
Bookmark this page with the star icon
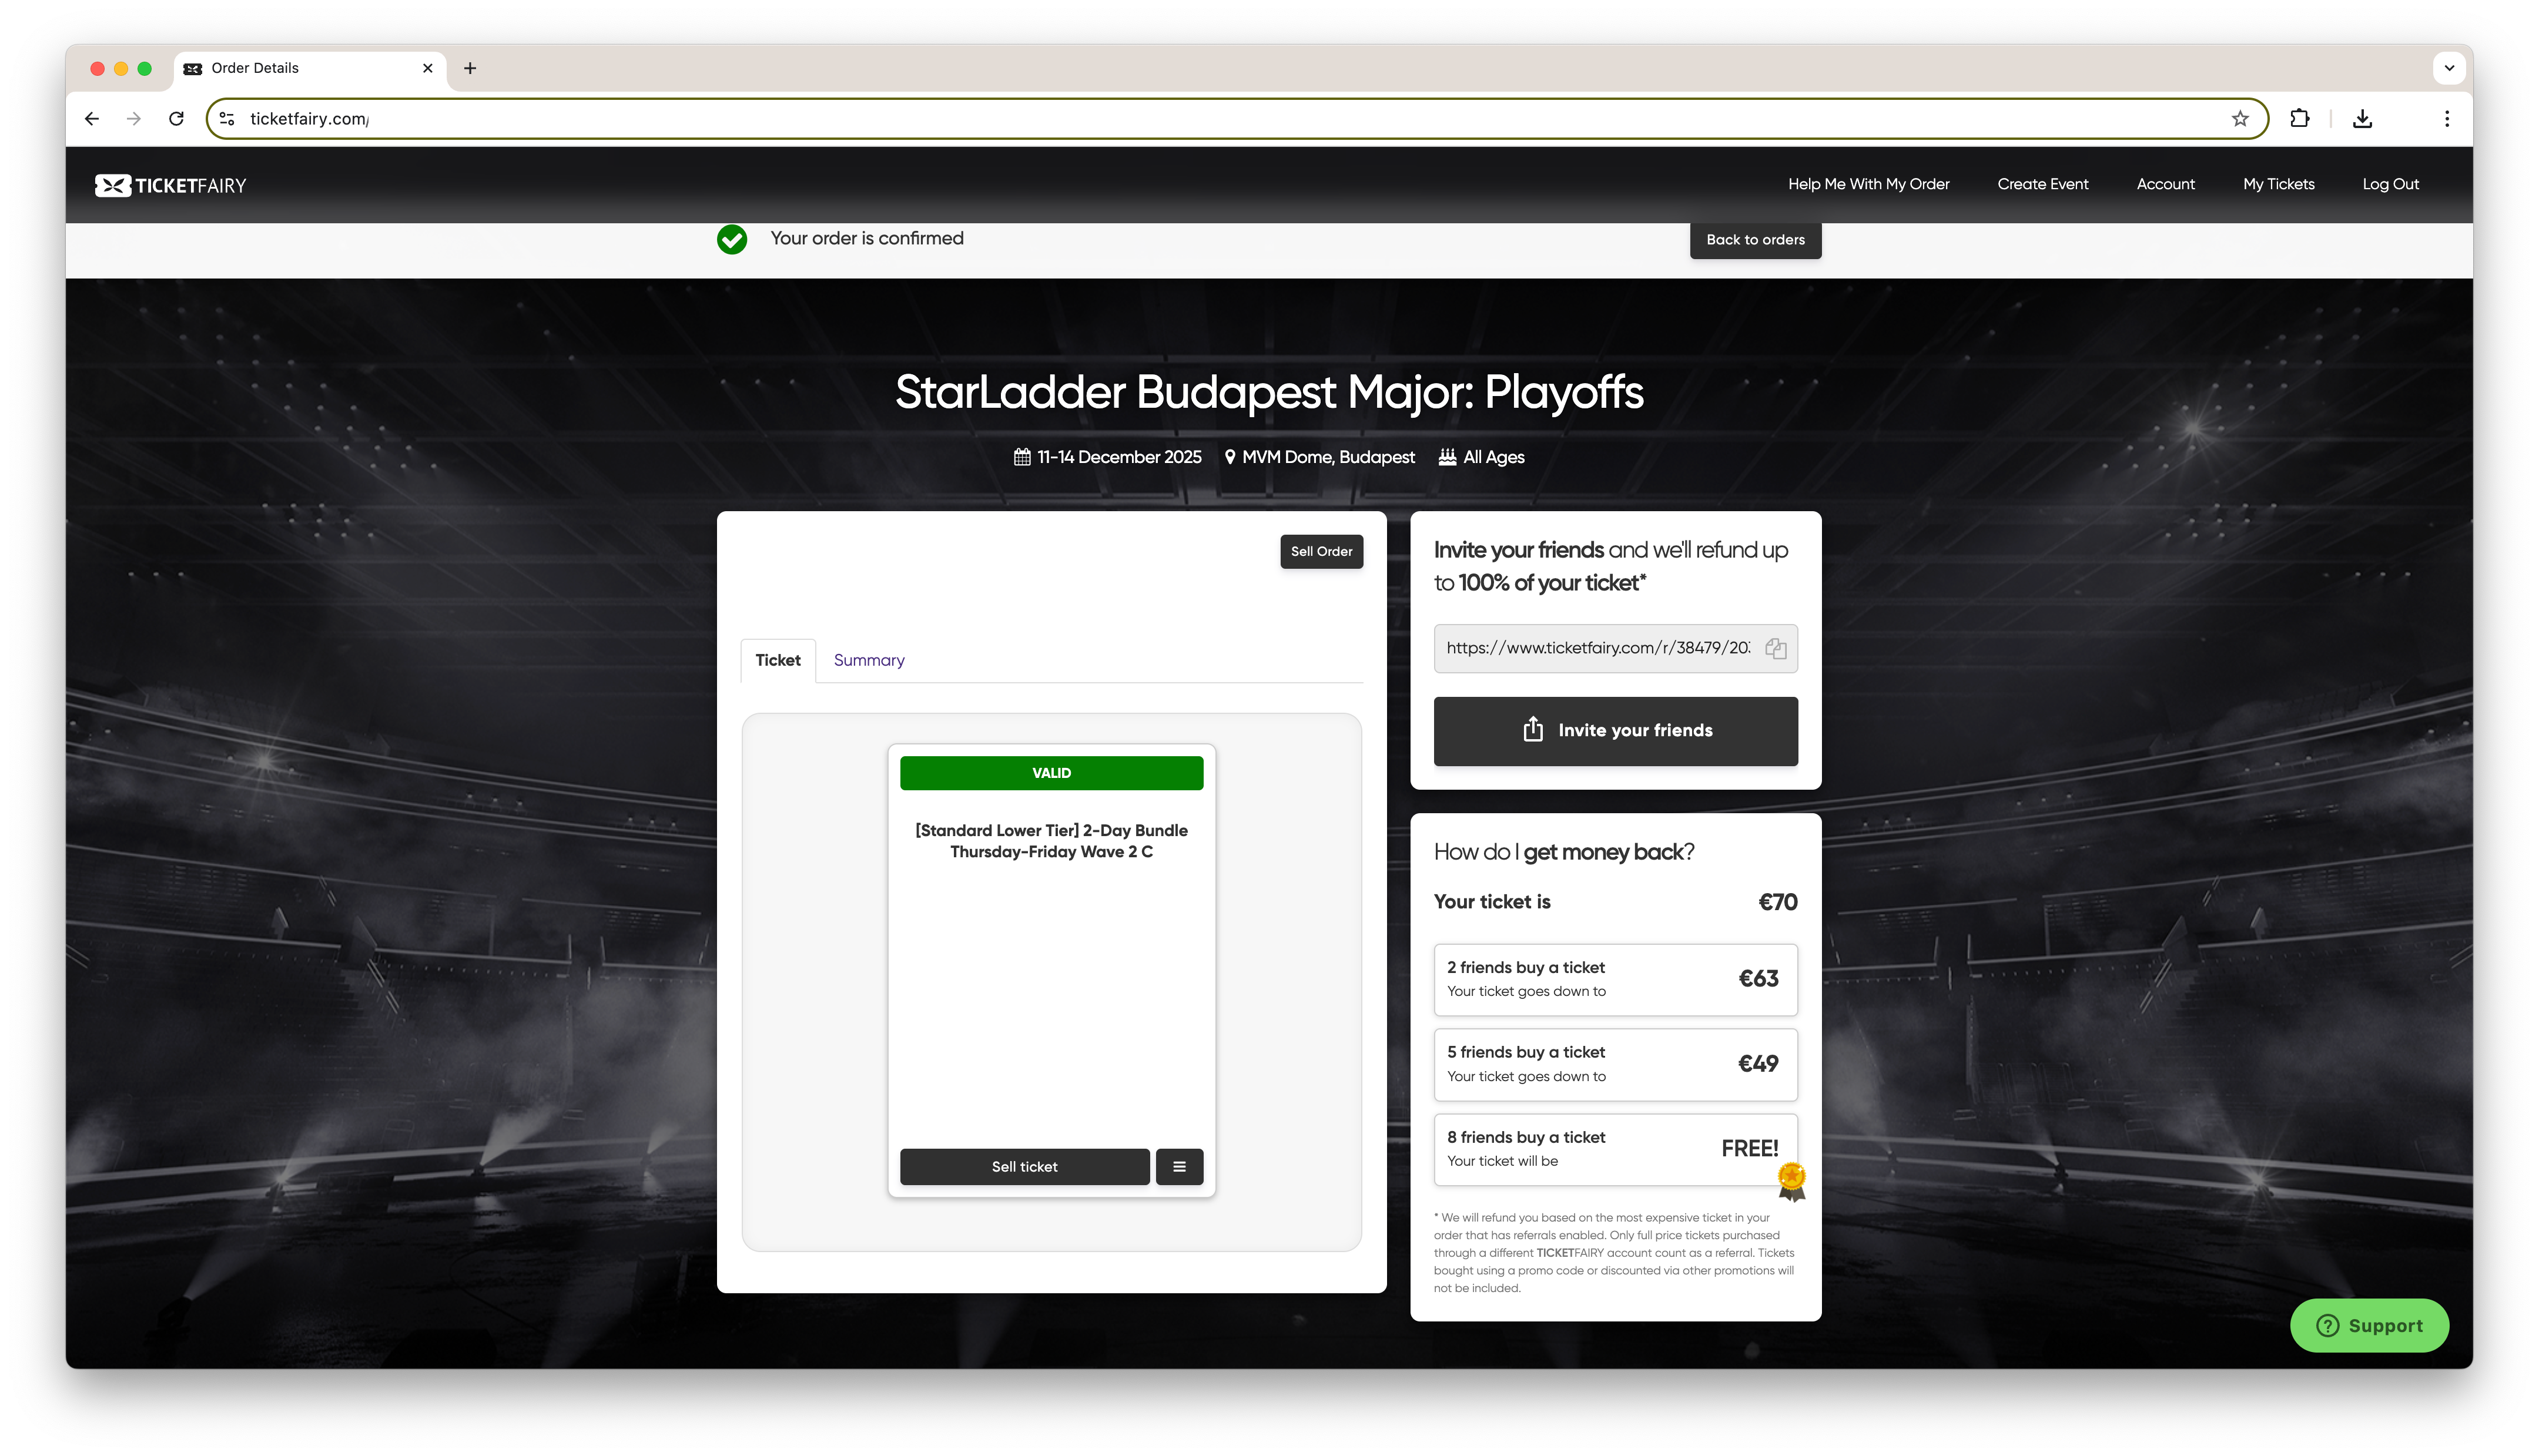click(2239, 119)
